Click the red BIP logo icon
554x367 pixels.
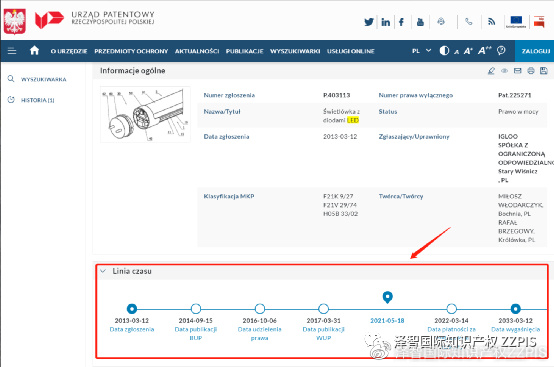(539, 22)
